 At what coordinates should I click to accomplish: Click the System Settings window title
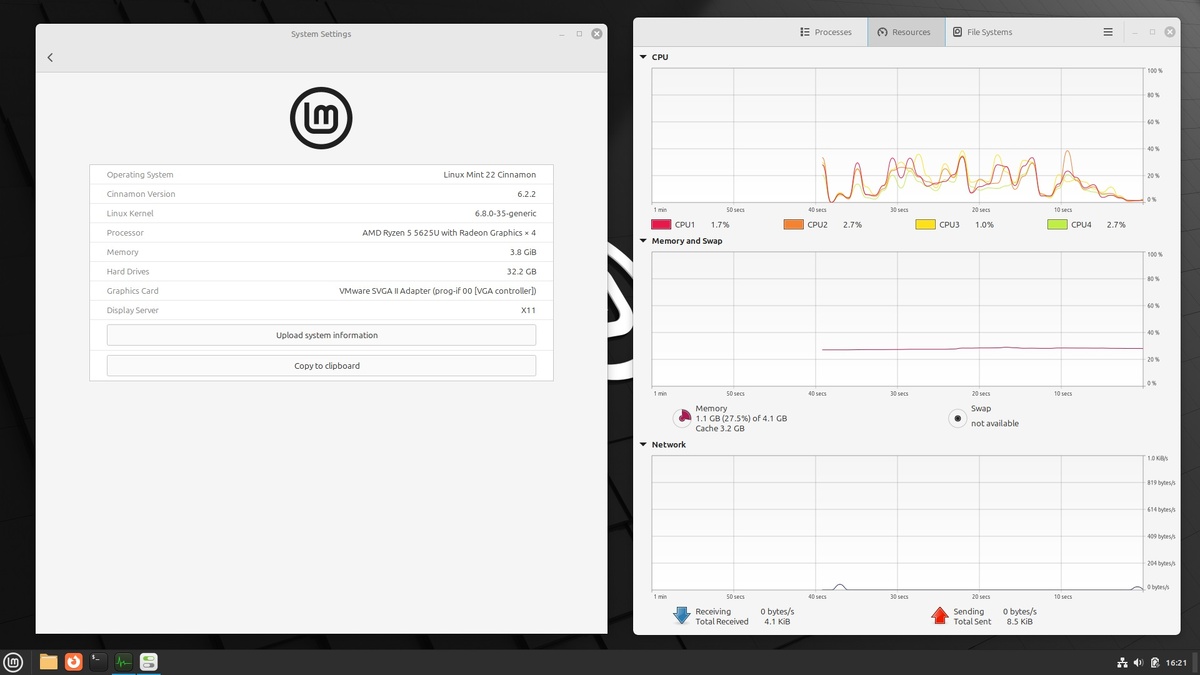click(x=321, y=34)
